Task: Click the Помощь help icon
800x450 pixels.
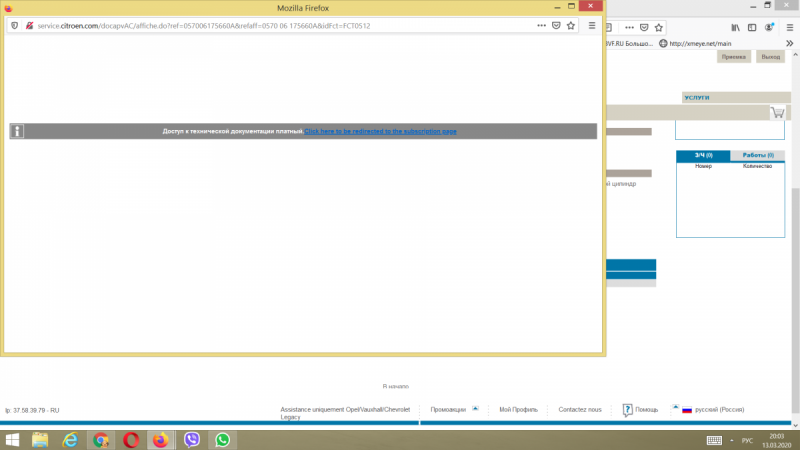Action: pyautogui.click(x=627, y=409)
